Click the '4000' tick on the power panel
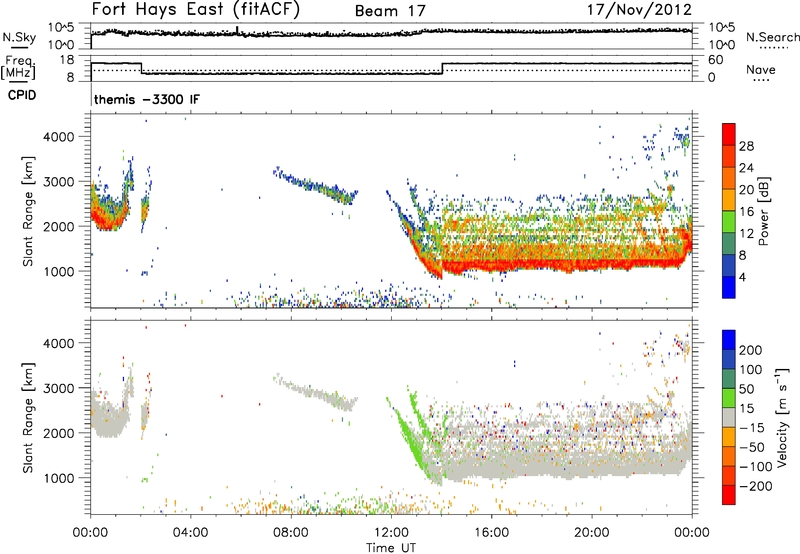 tap(58, 137)
